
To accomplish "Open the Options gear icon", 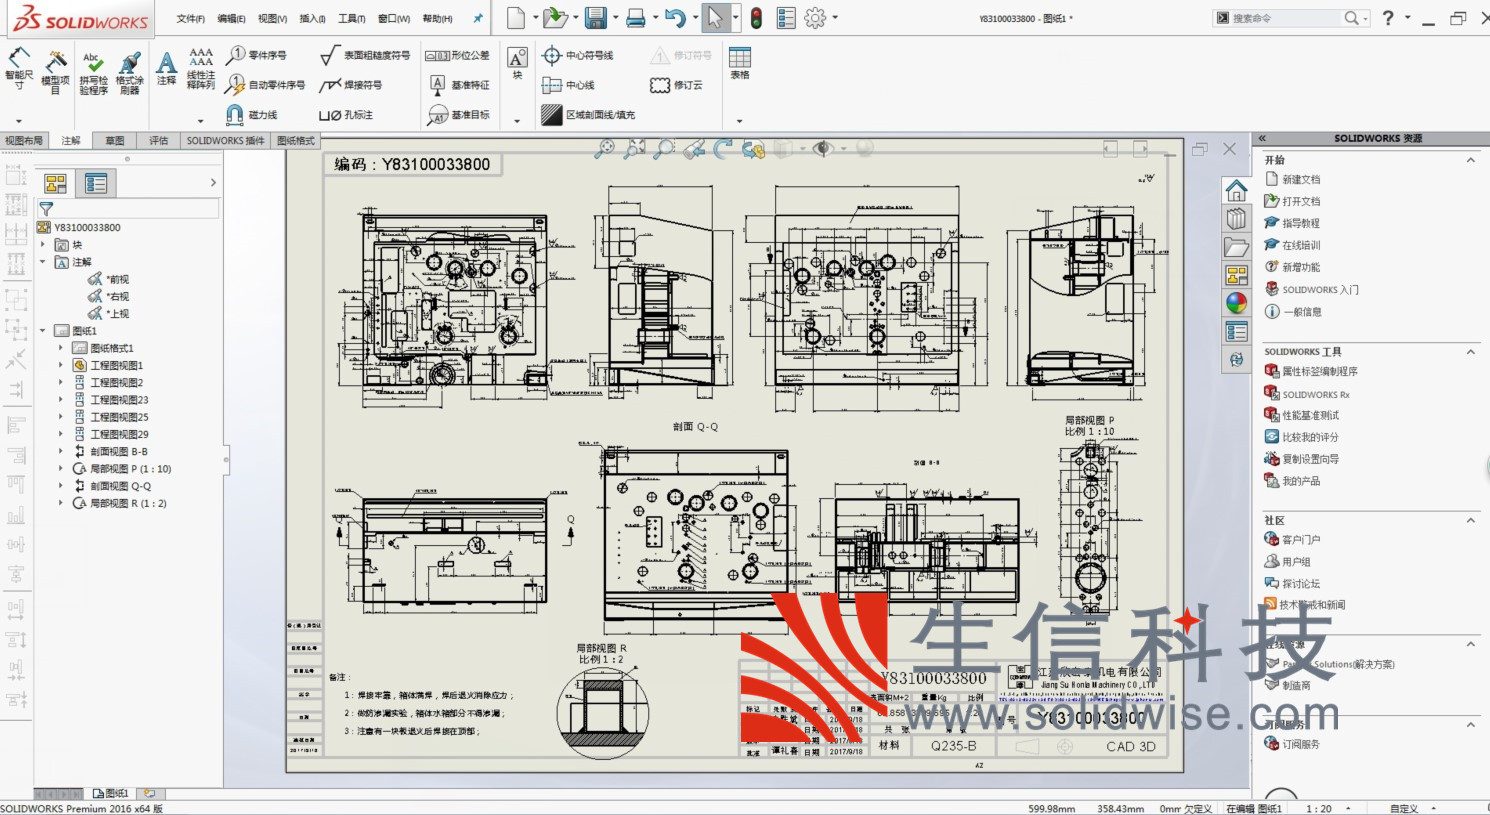I will coord(816,18).
